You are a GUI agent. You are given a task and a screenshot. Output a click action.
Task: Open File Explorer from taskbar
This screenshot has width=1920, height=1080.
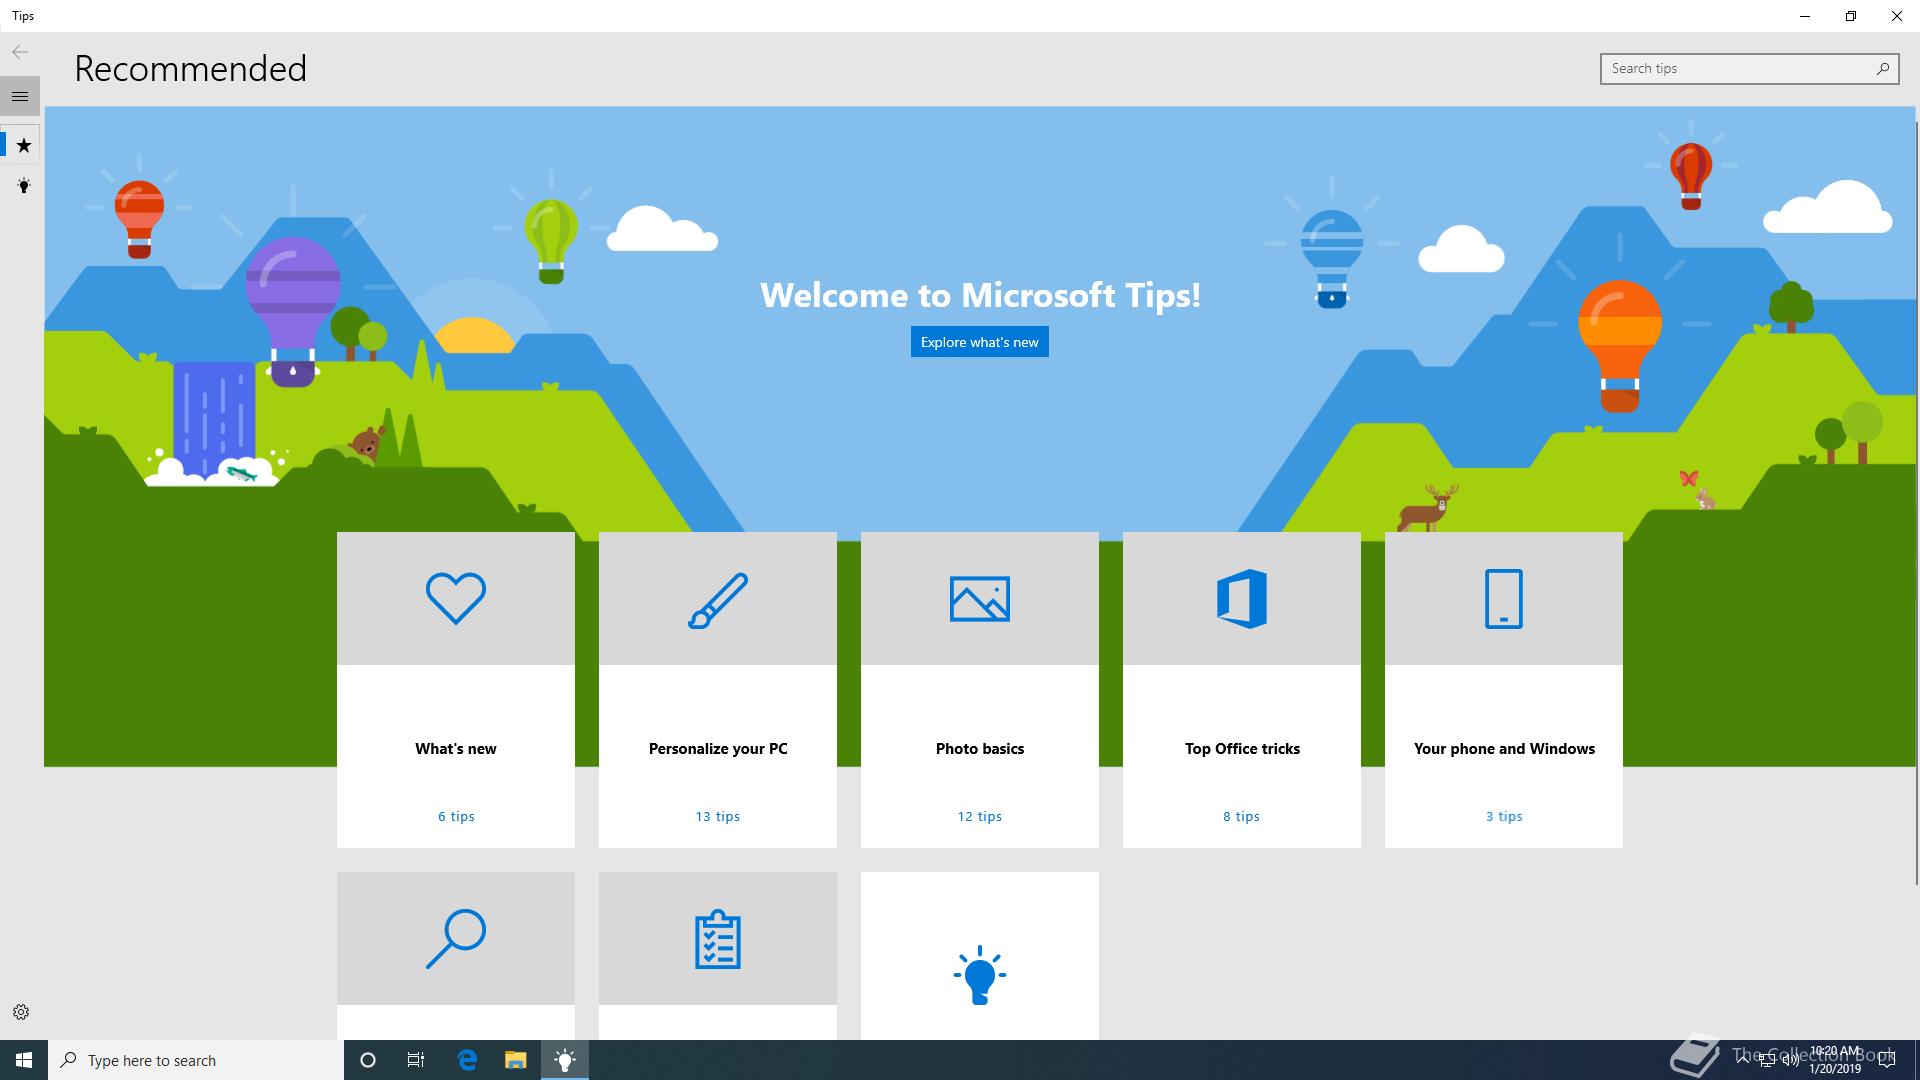coord(516,1060)
